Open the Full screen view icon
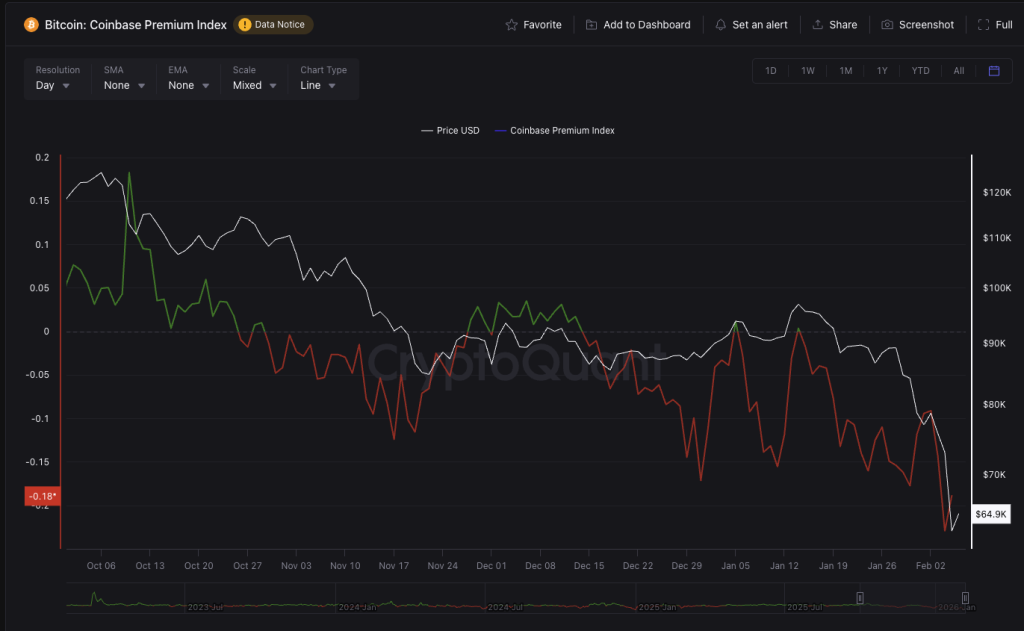 pos(983,25)
